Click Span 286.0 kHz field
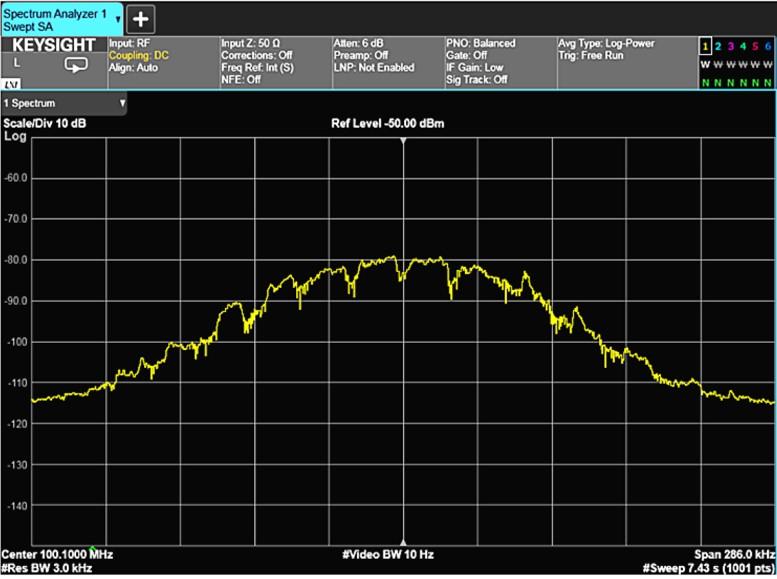The height and width of the screenshot is (579, 777). (734, 554)
